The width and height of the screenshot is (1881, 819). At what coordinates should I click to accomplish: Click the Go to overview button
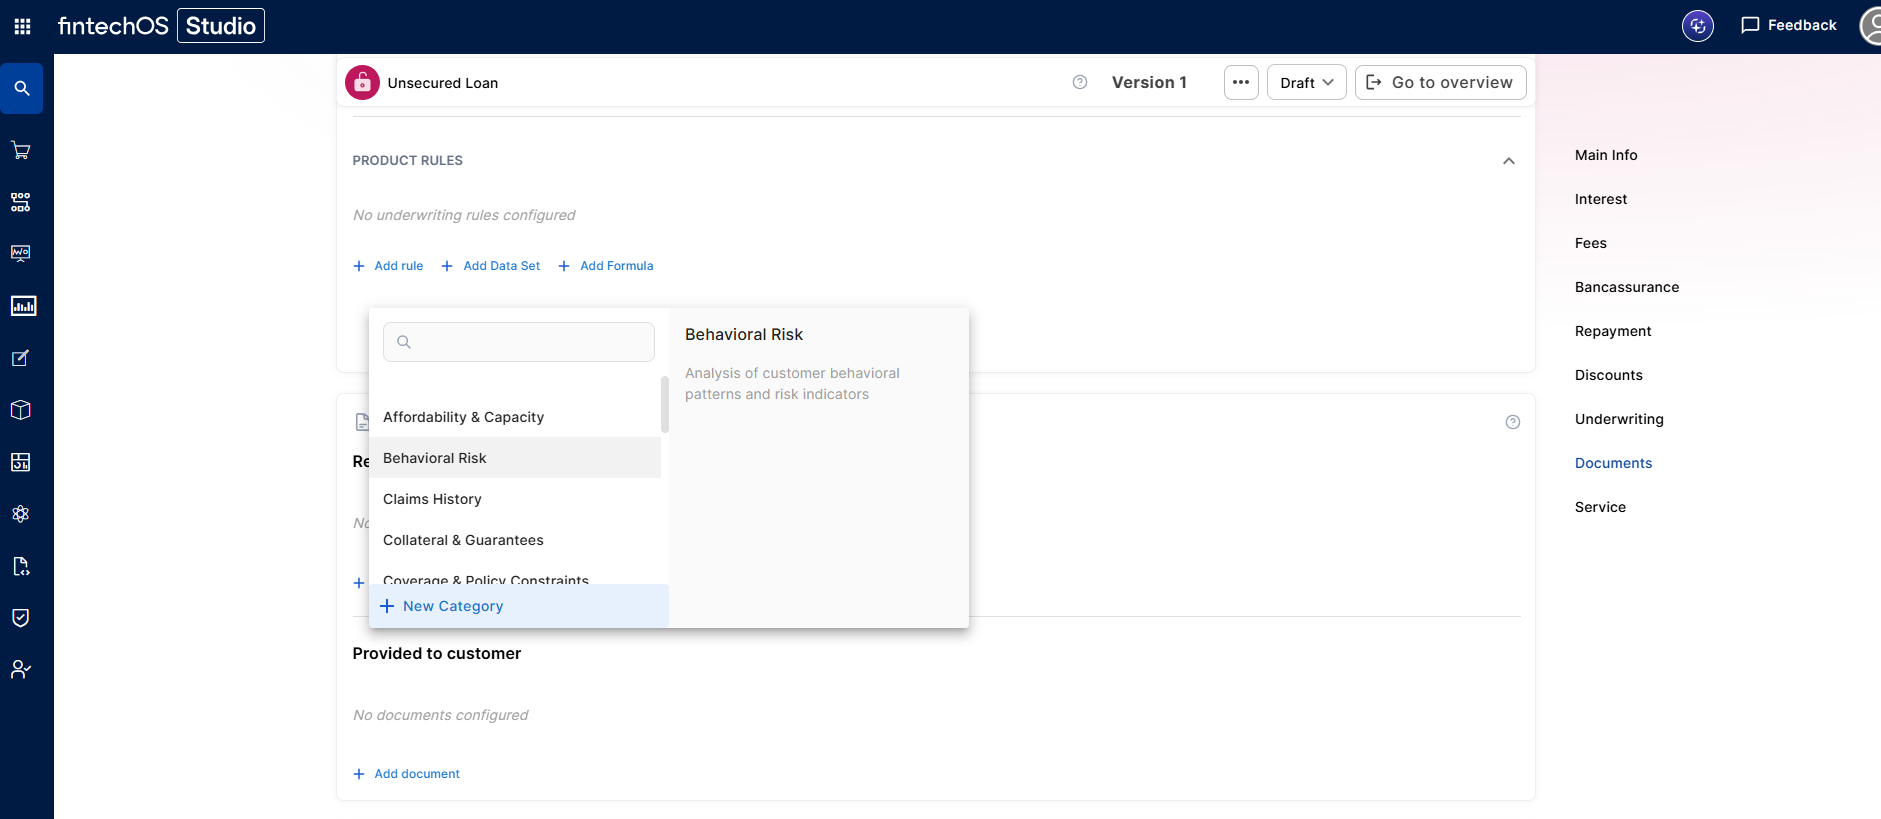(1441, 82)
